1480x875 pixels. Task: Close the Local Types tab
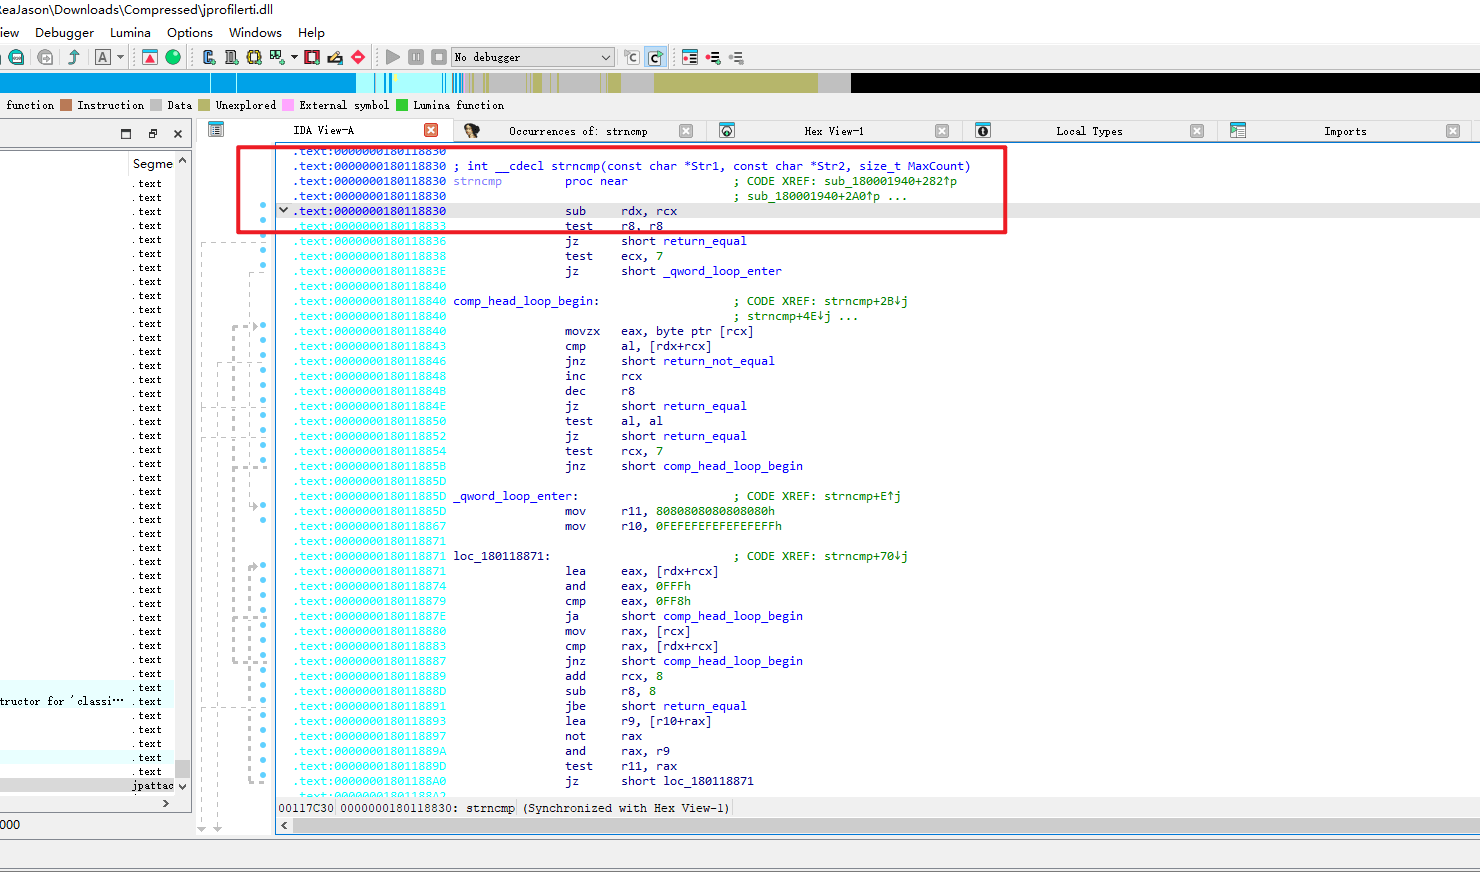tap(1196, 131)
